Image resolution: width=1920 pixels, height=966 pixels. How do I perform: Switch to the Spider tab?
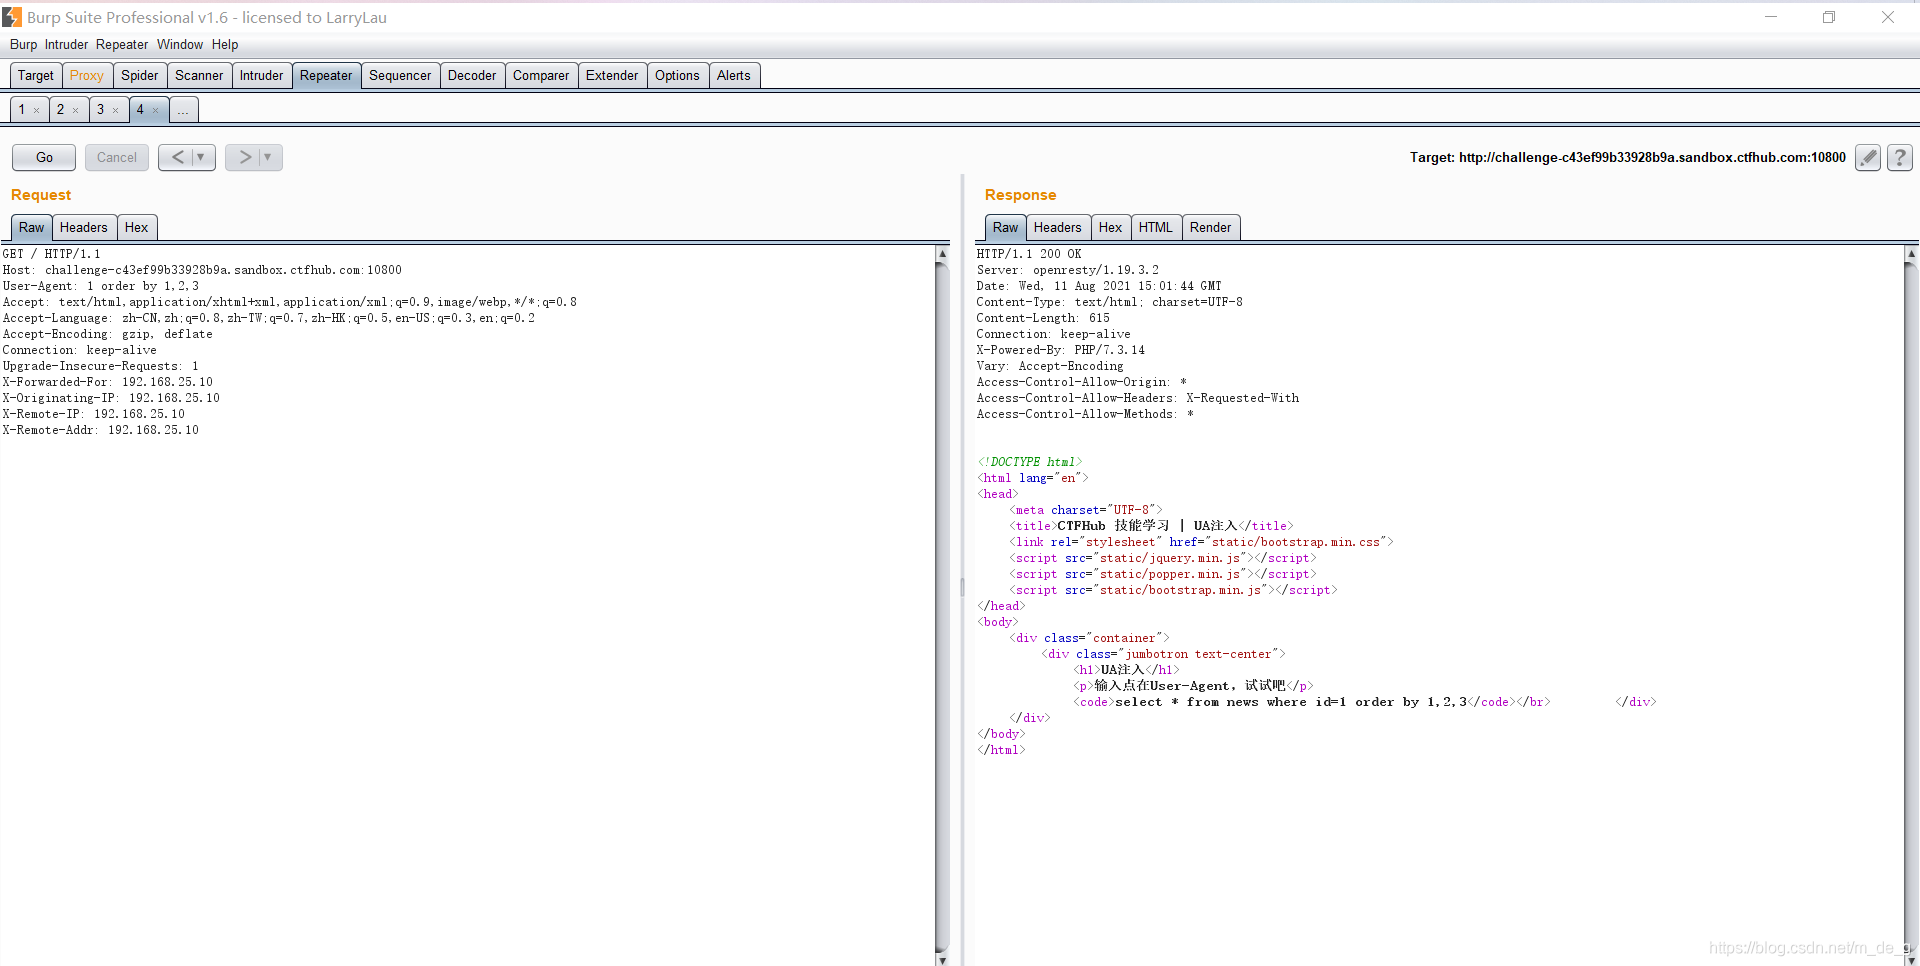pos(140,75)
